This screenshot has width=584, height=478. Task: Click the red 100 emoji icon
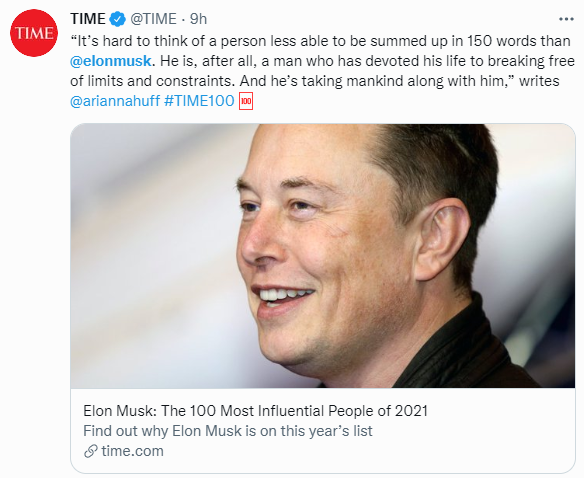246,101
